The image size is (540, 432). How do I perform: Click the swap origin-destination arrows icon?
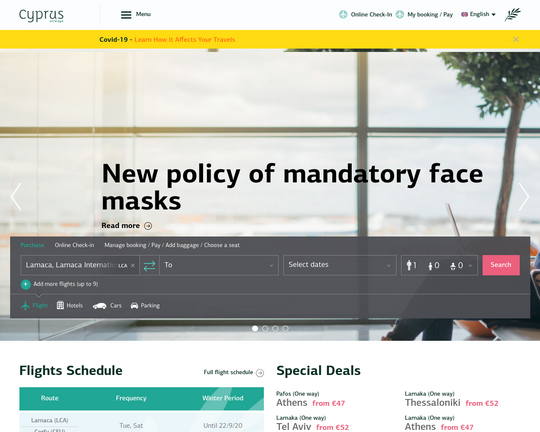point(149,266)
